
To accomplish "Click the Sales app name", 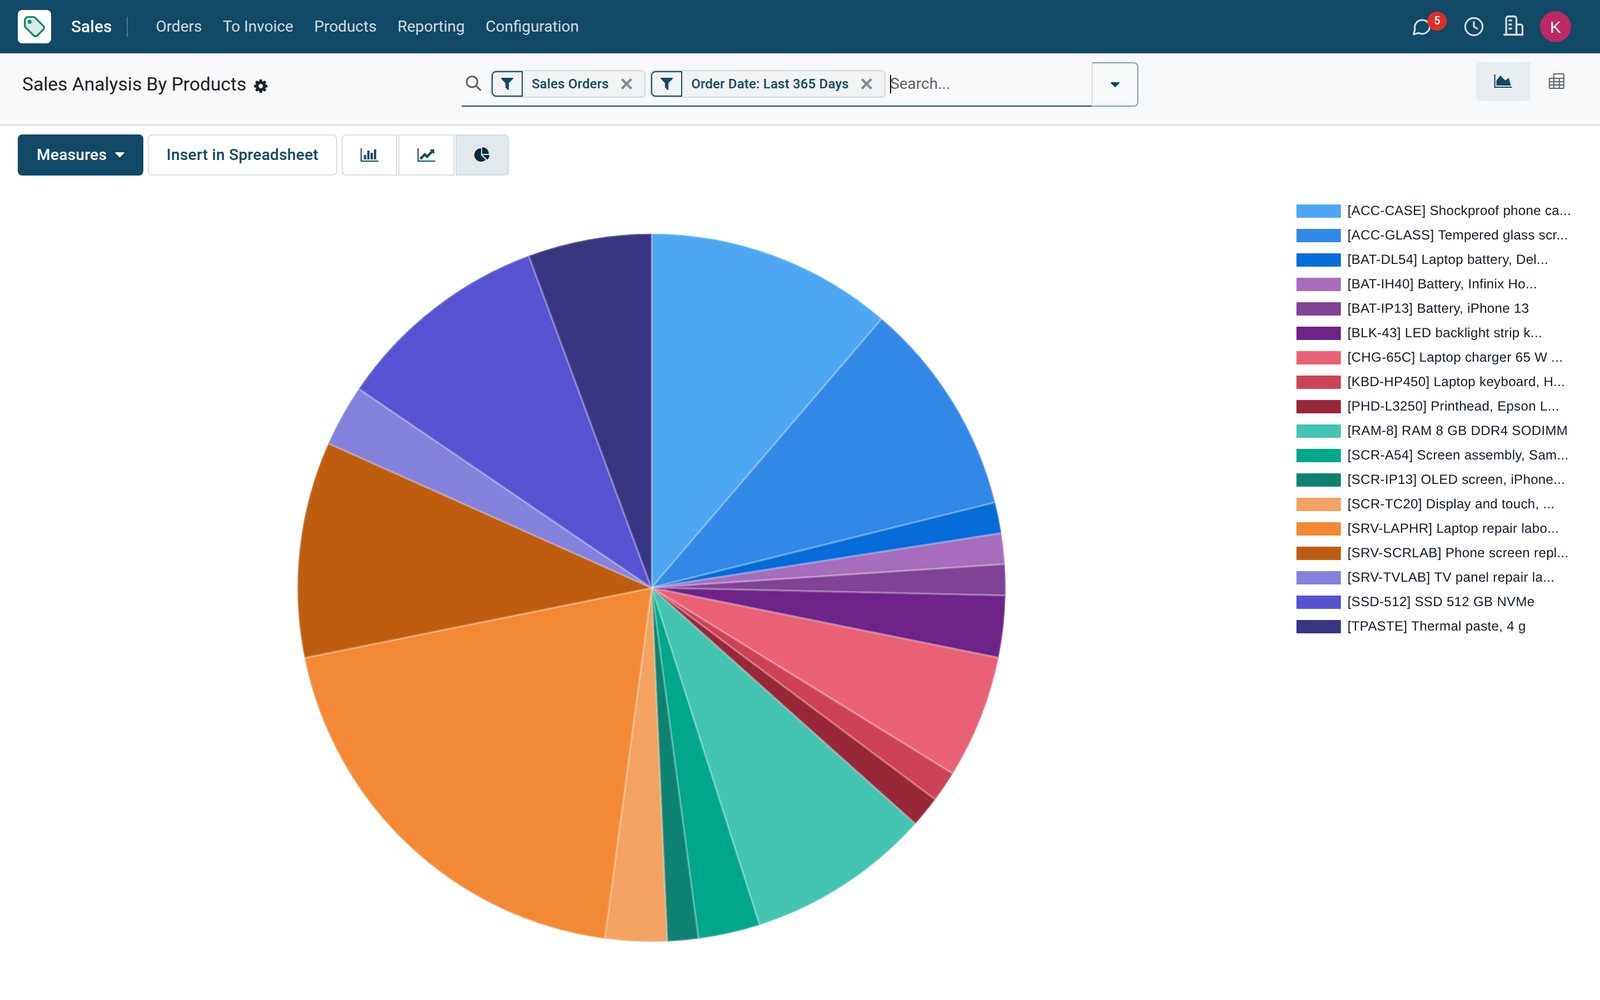I will click(x=91, y=27).
